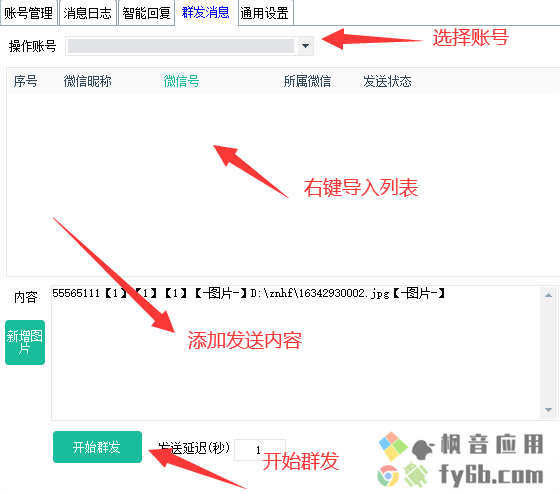This screenshot has width=560, height=494.
Task: Click the content box scroll up arrow
Action: click(549, 295)
